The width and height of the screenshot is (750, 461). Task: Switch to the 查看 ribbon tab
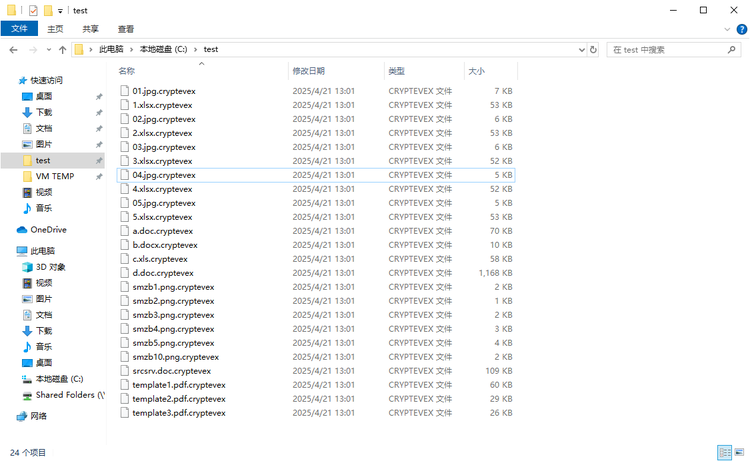(x=126, y=29)
